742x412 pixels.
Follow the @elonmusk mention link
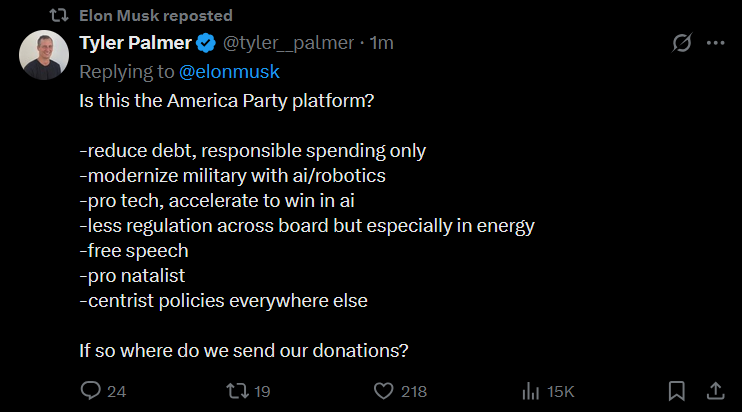229,72
